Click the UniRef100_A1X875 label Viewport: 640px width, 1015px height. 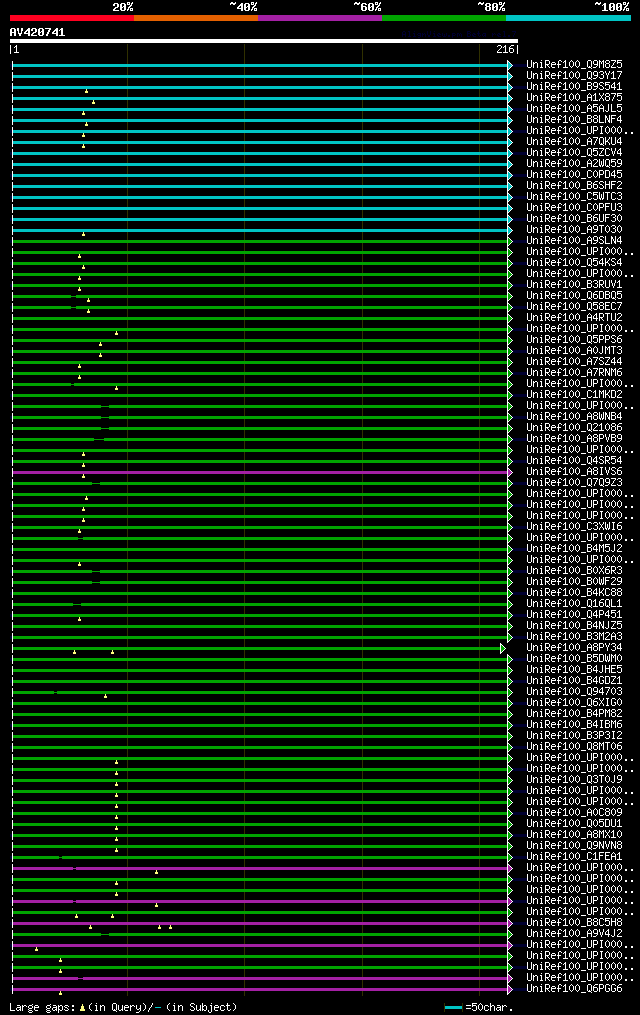pos(574,98)
